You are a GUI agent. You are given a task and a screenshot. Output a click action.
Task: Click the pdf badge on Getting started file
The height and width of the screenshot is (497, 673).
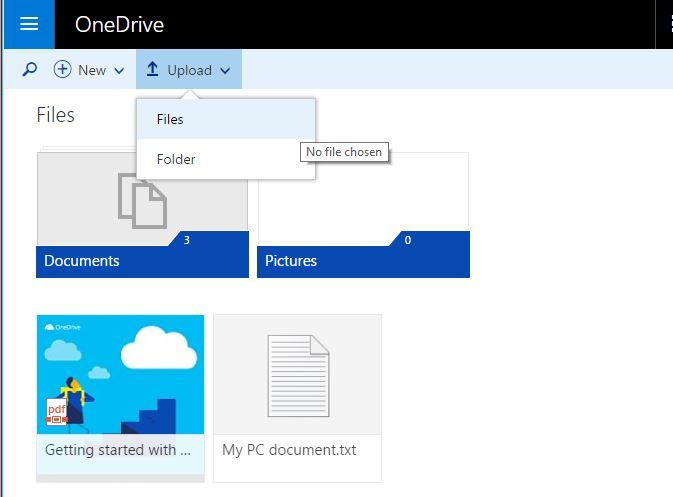click(57, 411)
